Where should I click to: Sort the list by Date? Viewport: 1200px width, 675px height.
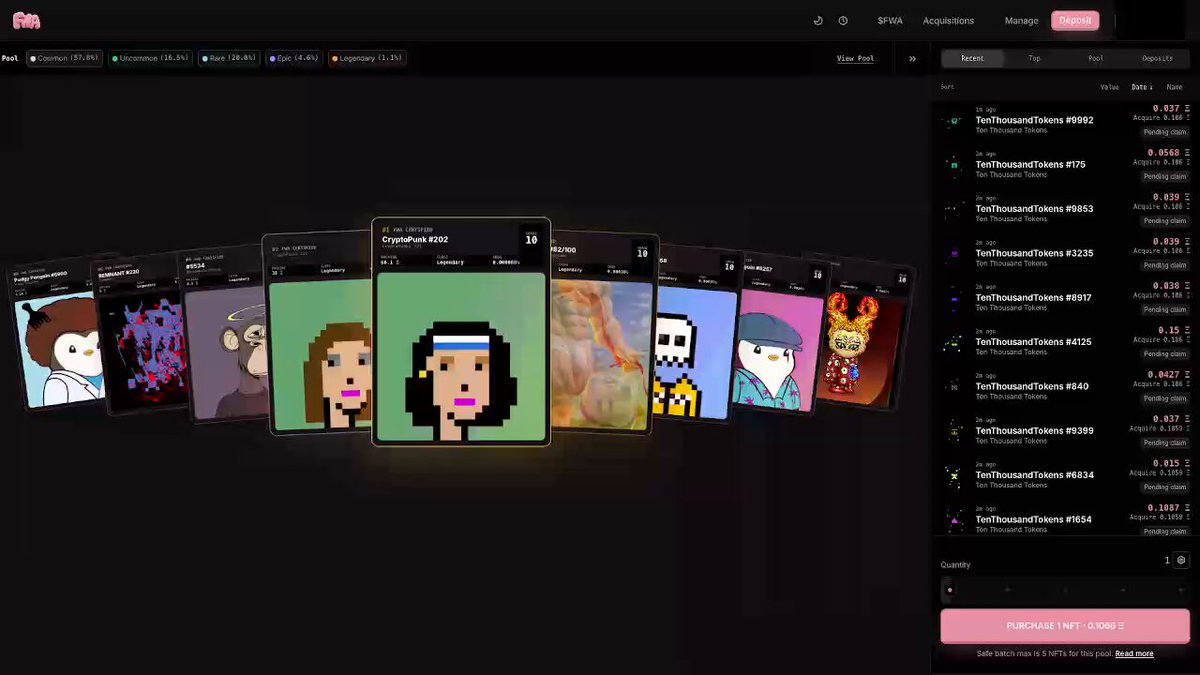1141,87
